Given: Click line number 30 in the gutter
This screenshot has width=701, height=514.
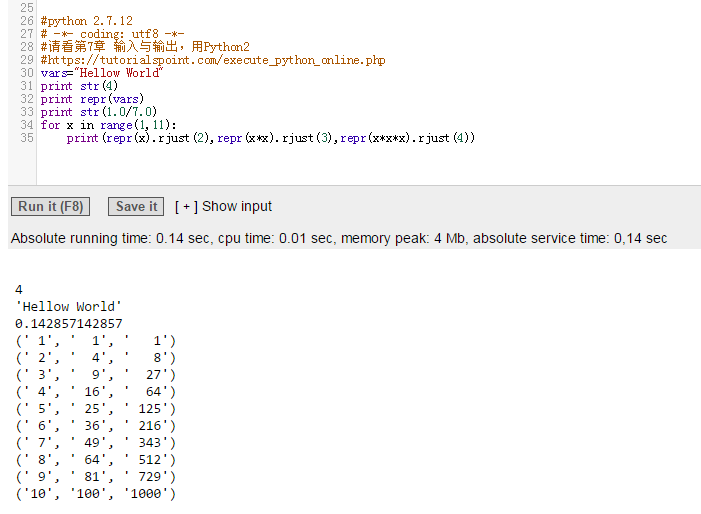Looking at the screenshot, I should click(x=27, y=73).
